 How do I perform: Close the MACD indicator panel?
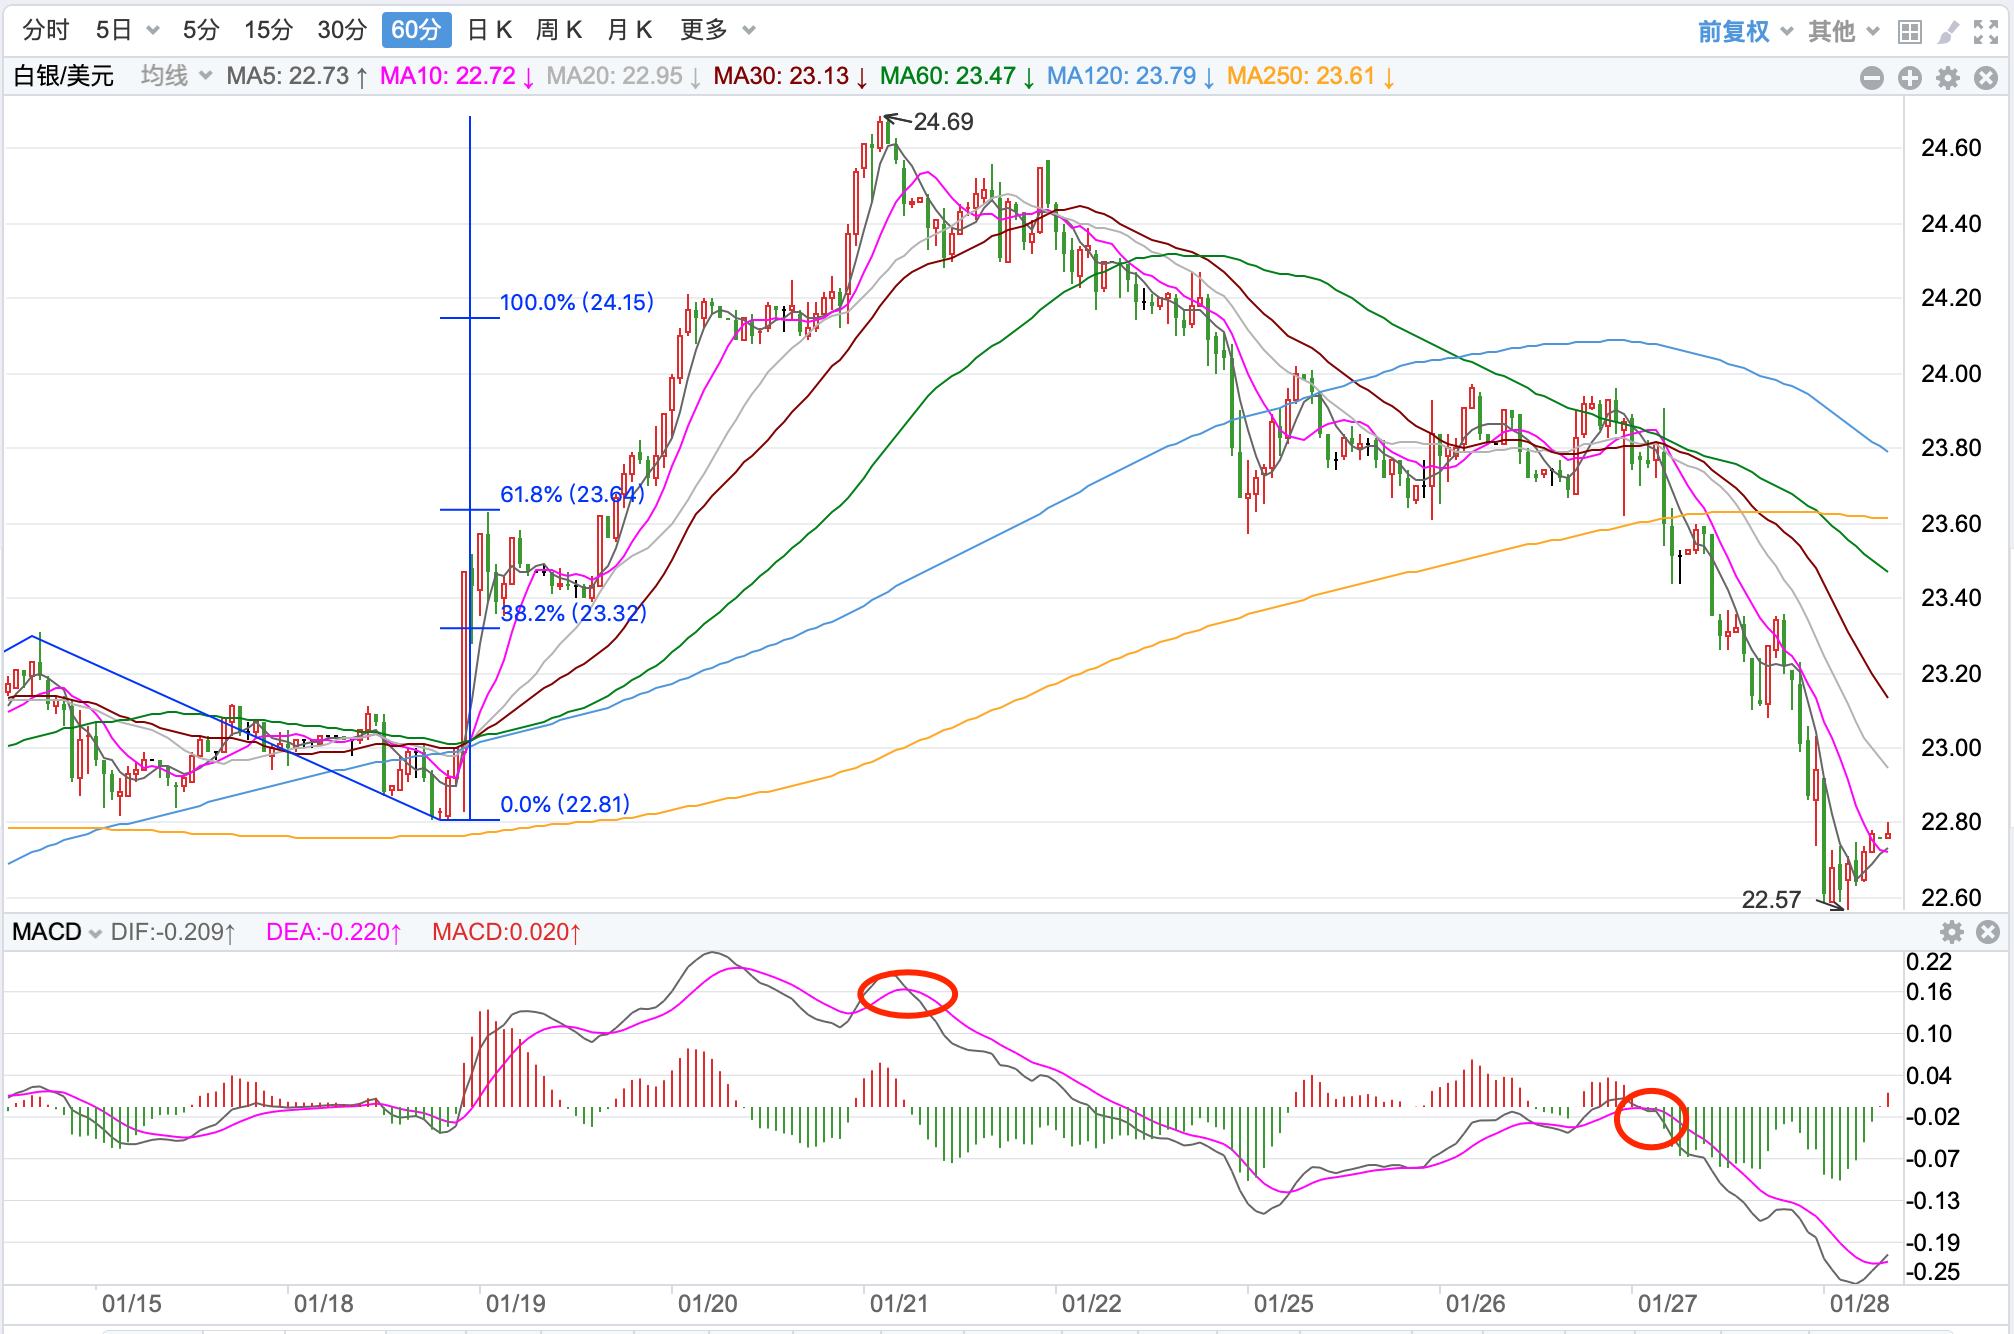pos(1988,932)
